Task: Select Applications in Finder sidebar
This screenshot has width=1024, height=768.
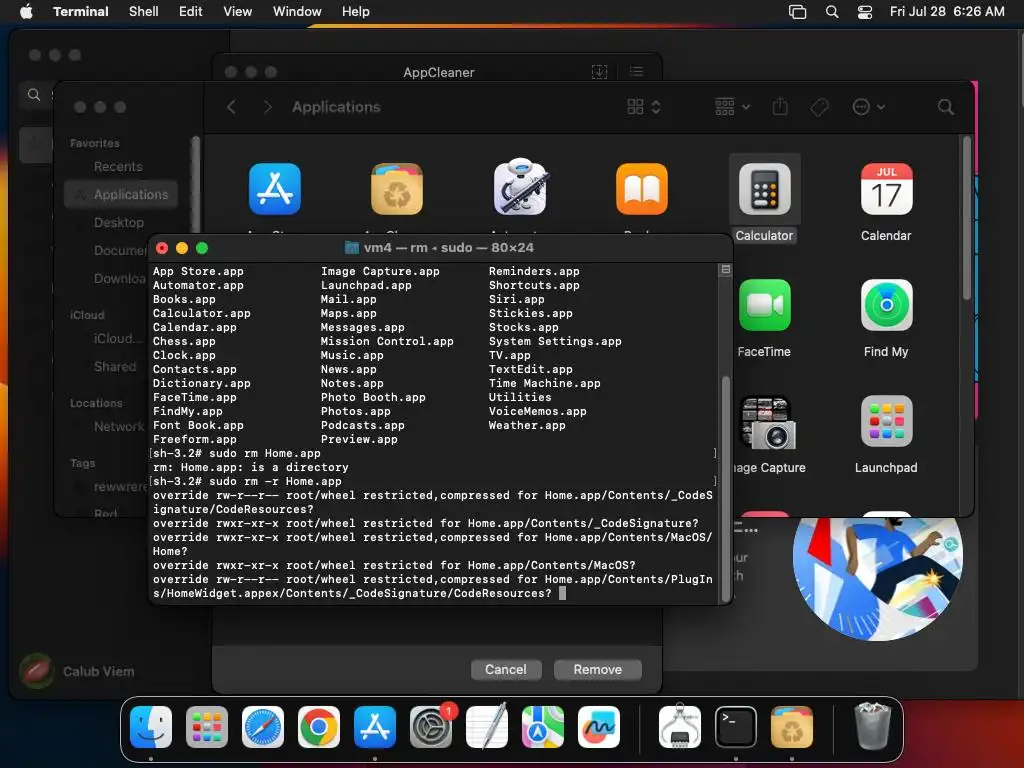Action: pos(121,195)
